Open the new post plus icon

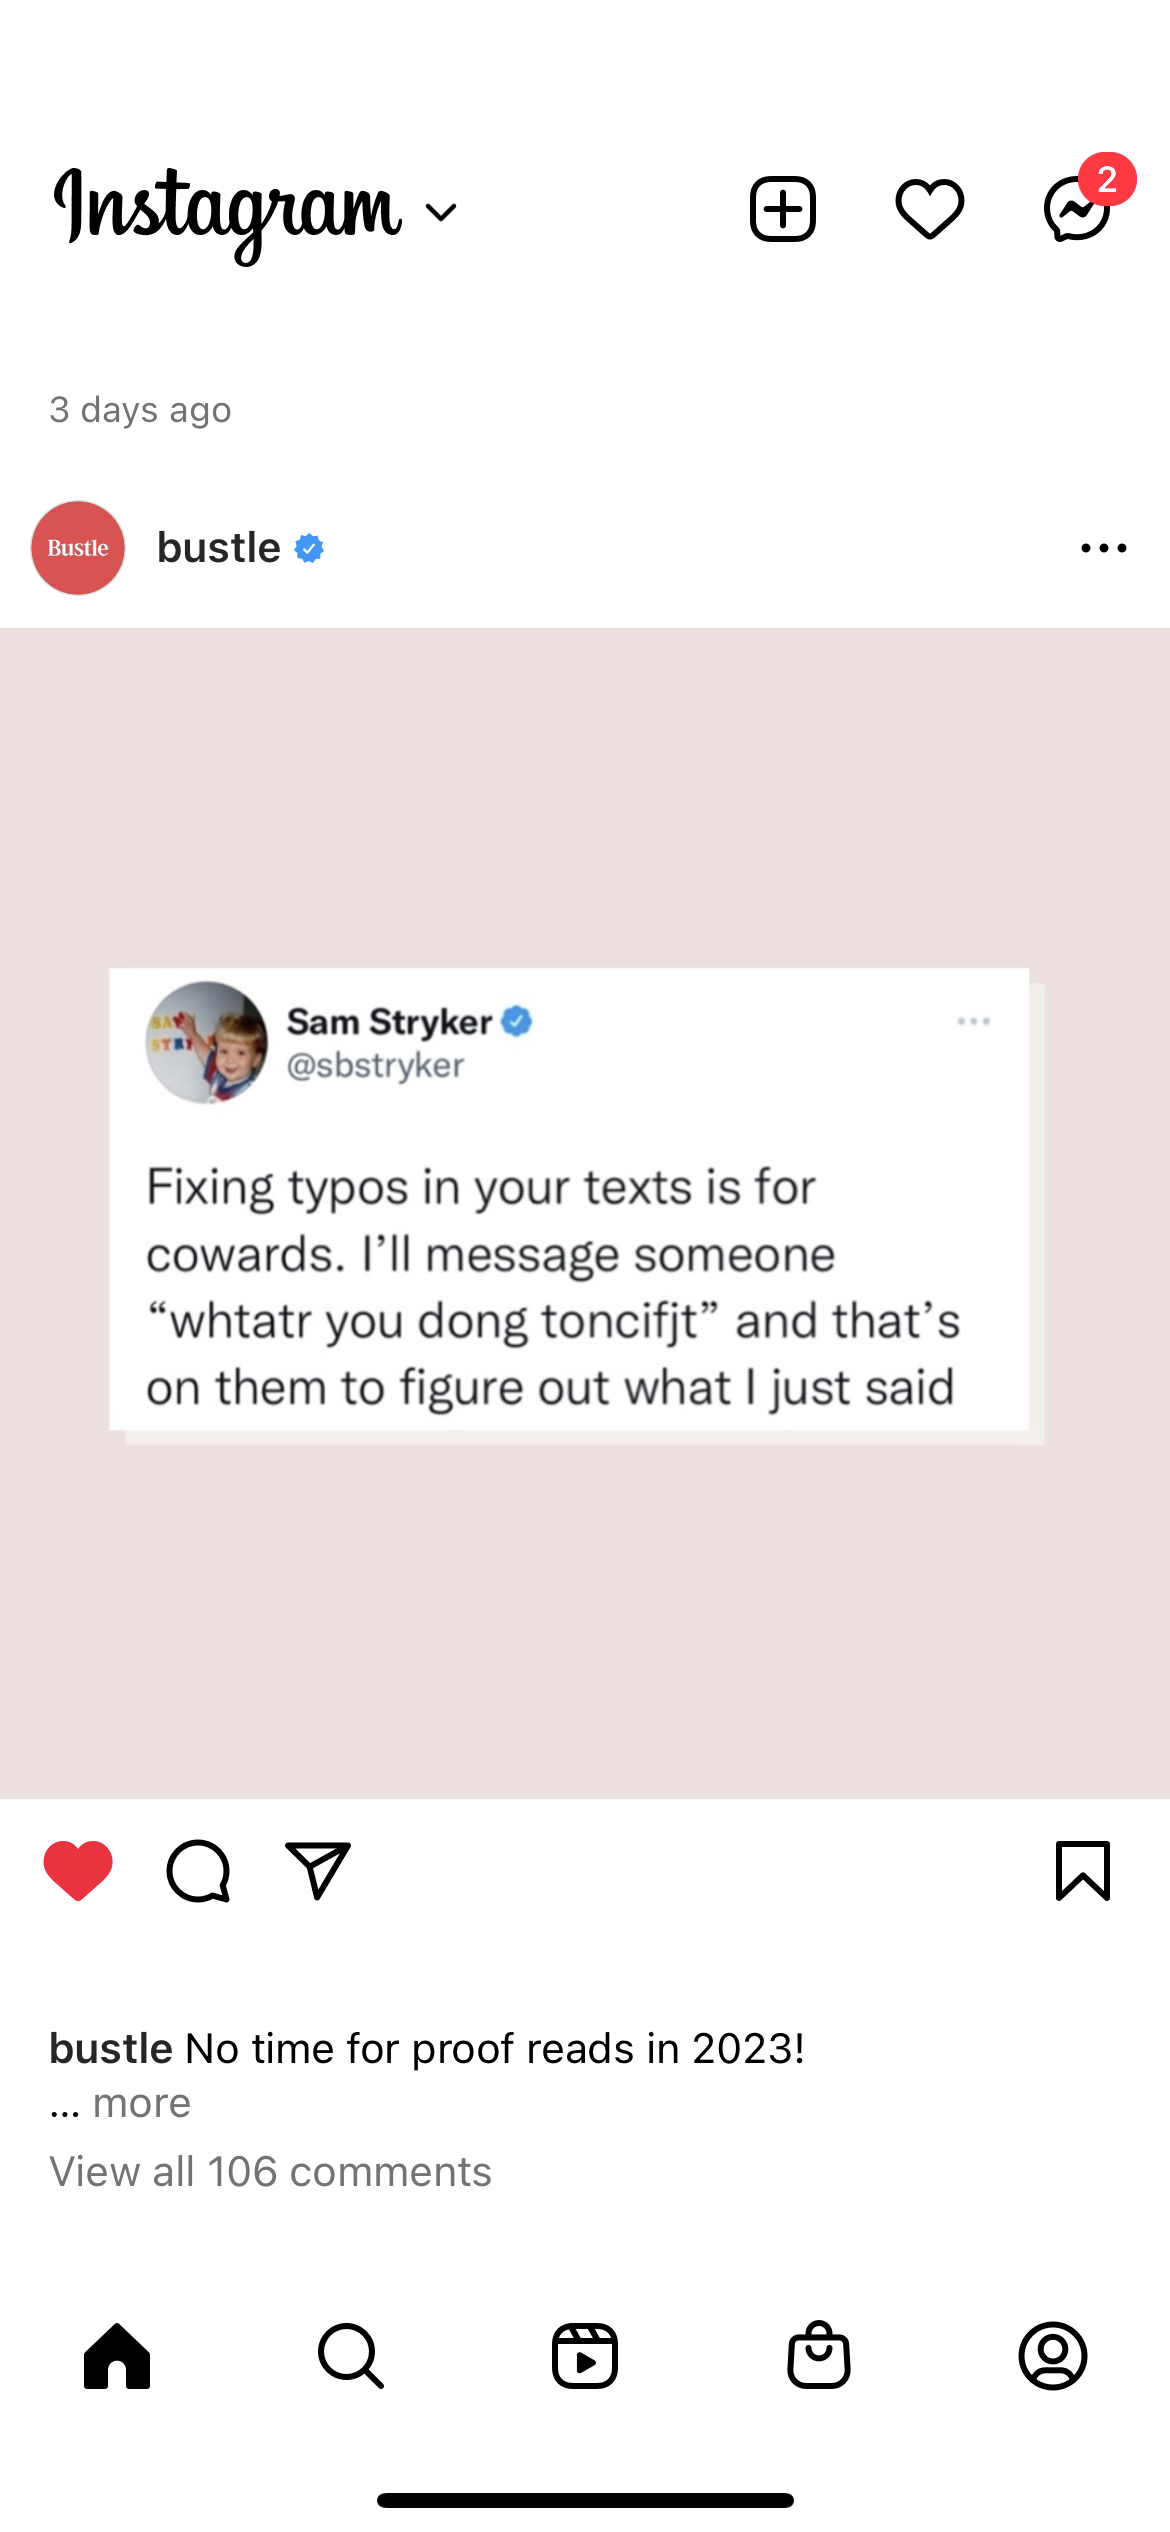pos(782,209)
